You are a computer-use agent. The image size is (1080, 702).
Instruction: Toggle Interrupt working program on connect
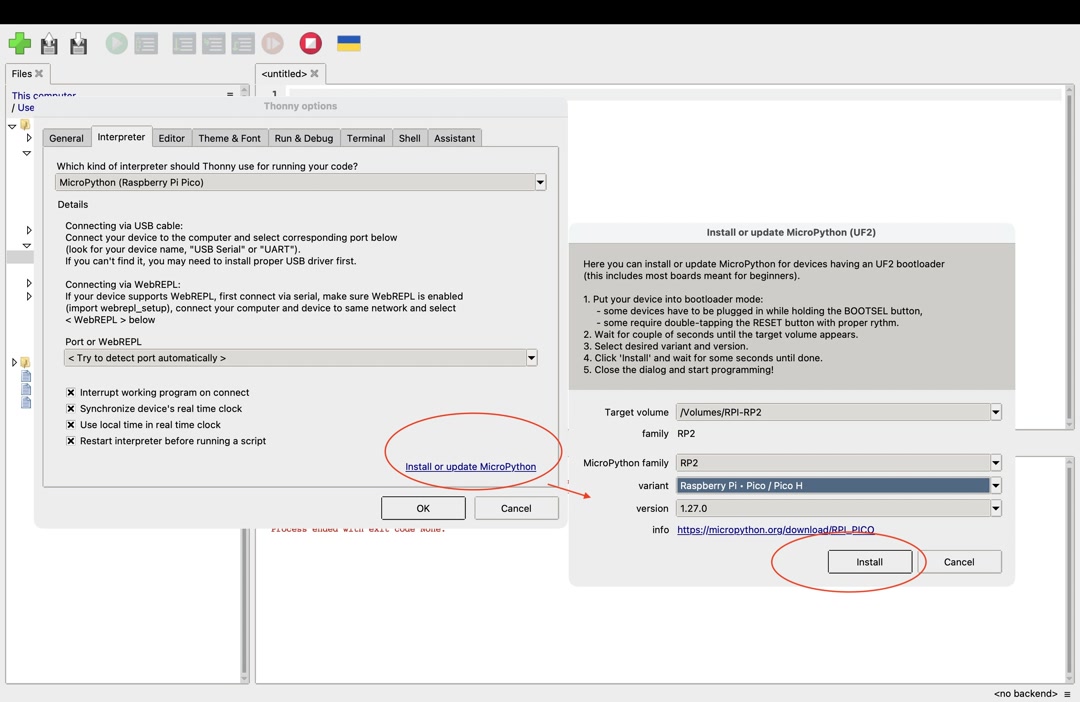point(70,392)
